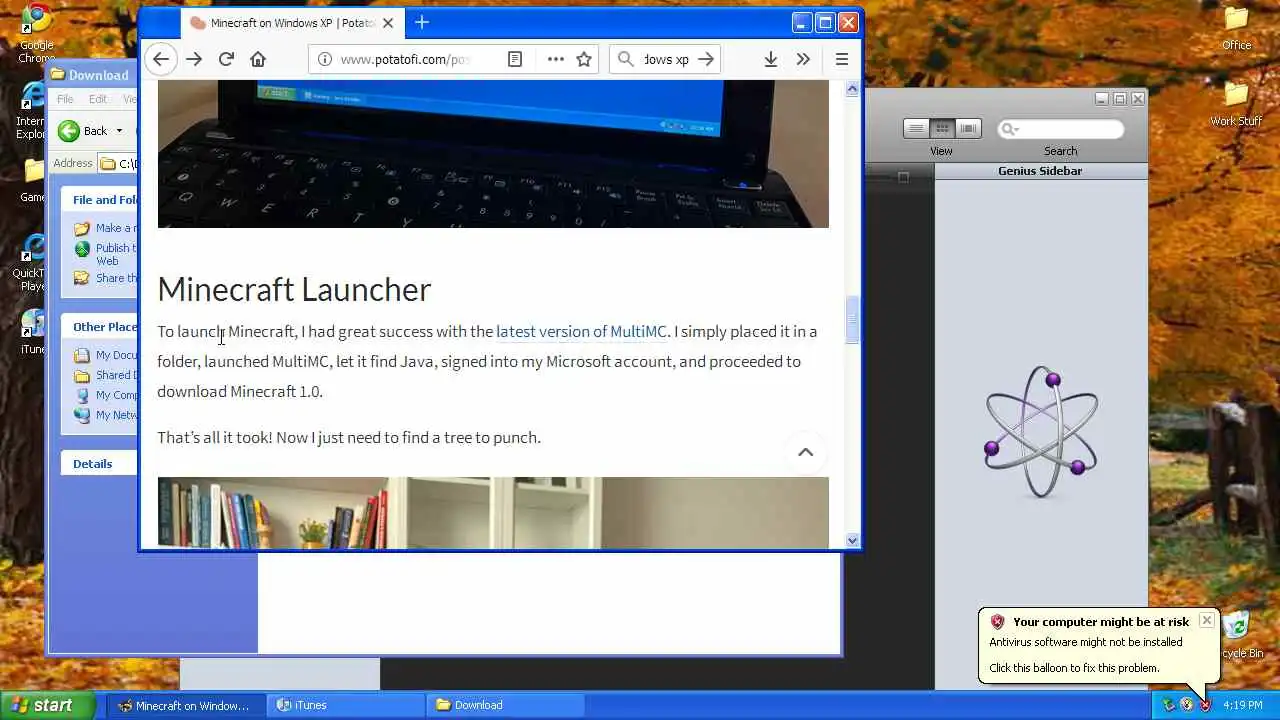Open the iTunes desktop shortcut

[34, 332]
